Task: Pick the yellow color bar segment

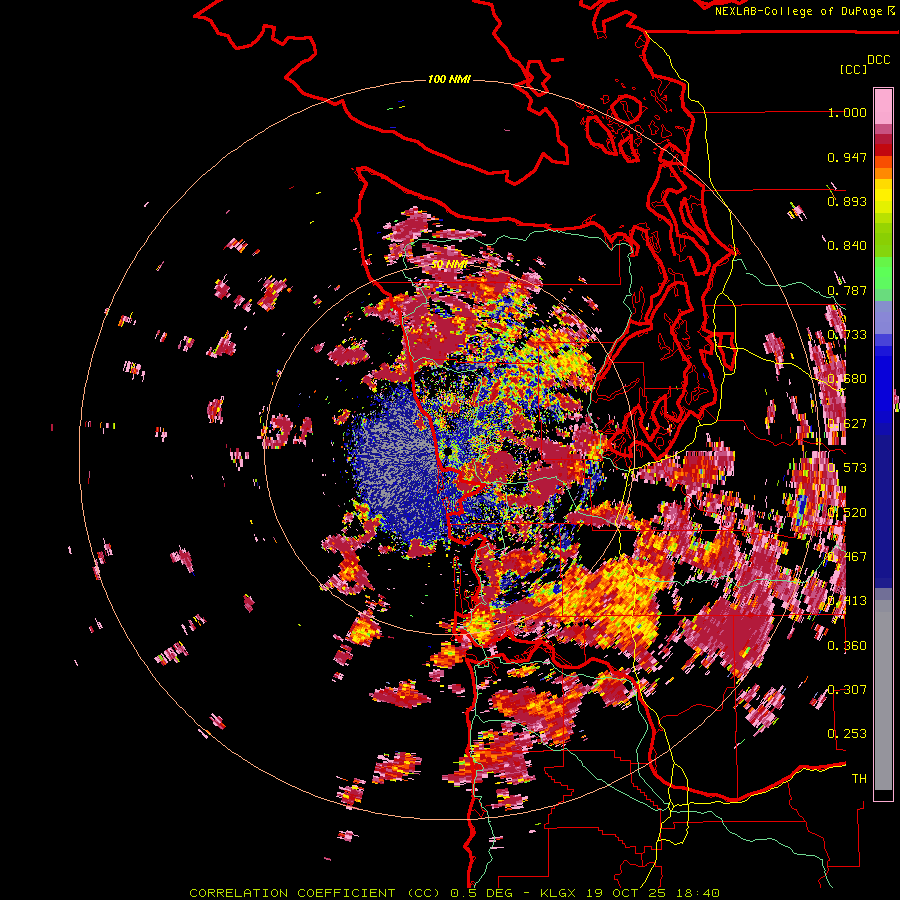Action: click(883, 197)
